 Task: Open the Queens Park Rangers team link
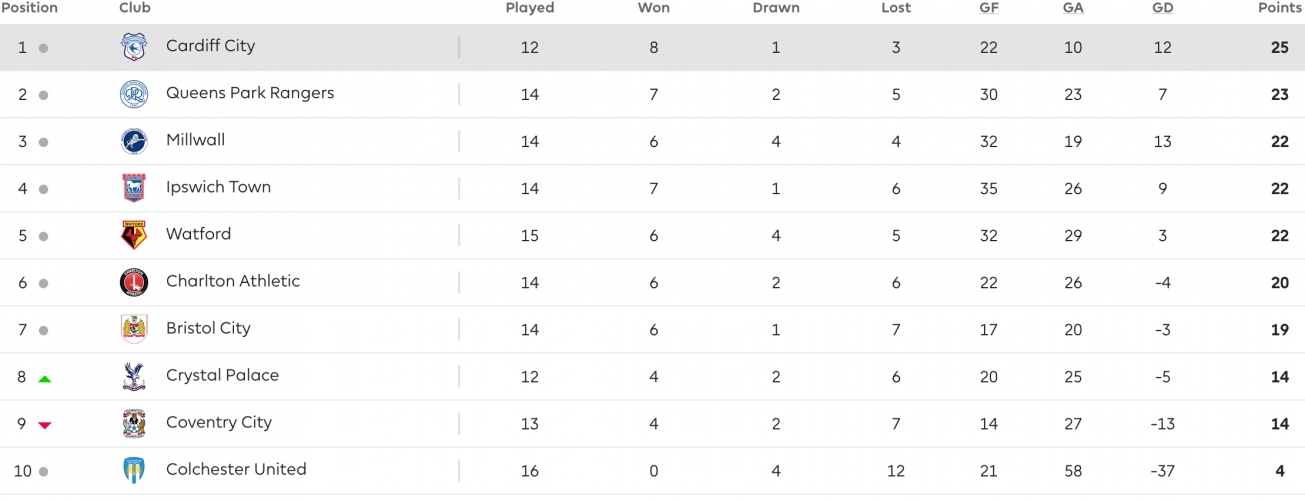pyautogui.click(x=250, y=93)
